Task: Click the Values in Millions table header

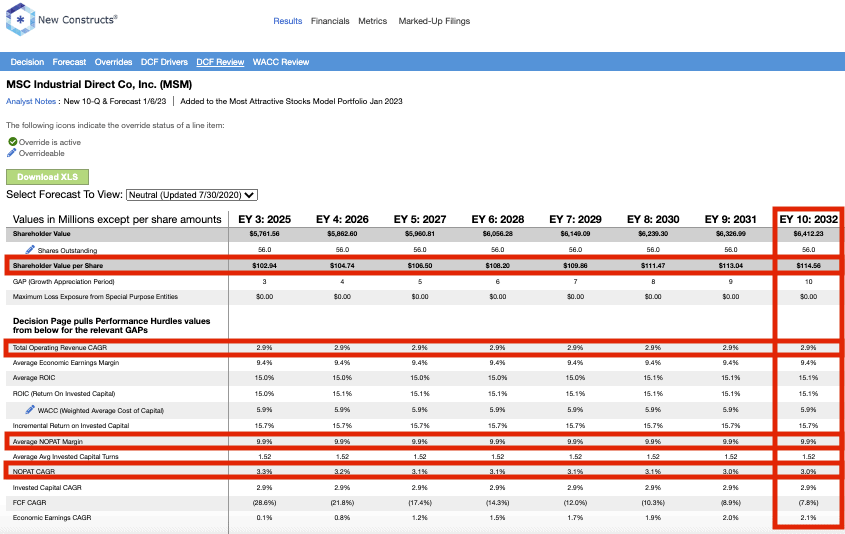Action: click(117, 219)
